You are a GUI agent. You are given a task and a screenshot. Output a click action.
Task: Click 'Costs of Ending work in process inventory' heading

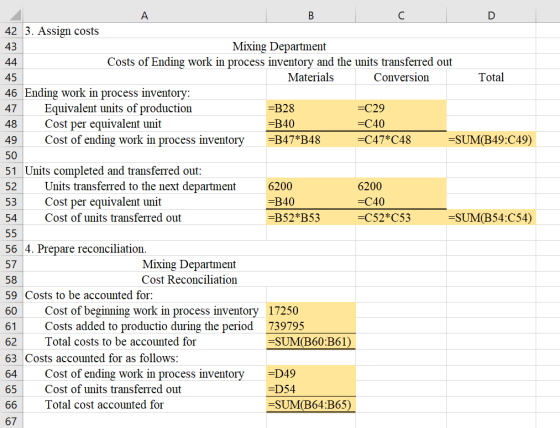point(279,62)
